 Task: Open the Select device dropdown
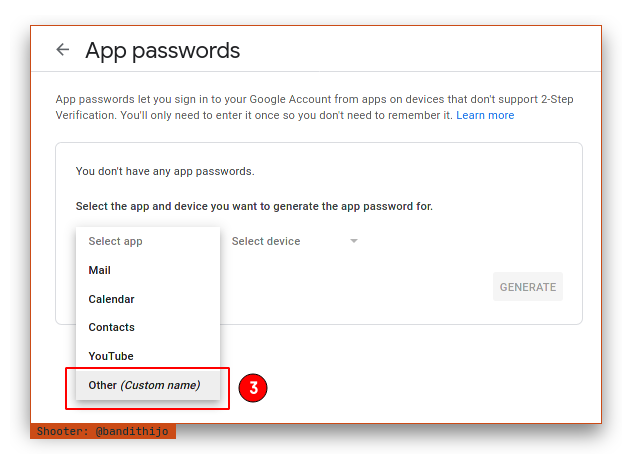(266, 241)
